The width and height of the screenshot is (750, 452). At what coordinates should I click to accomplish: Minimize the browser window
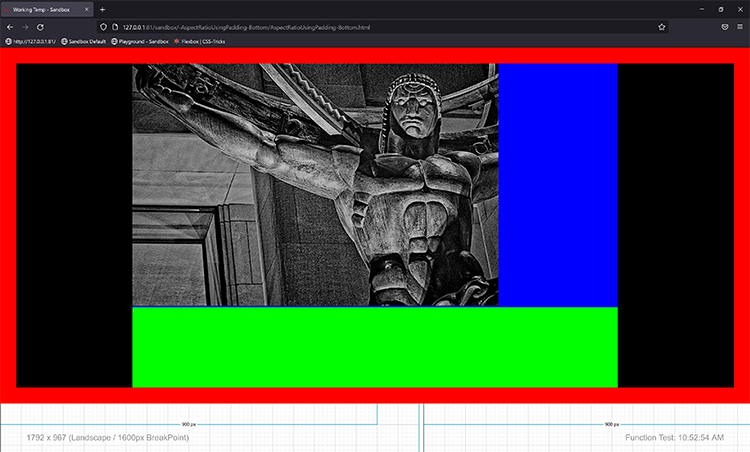click(702, 10)
